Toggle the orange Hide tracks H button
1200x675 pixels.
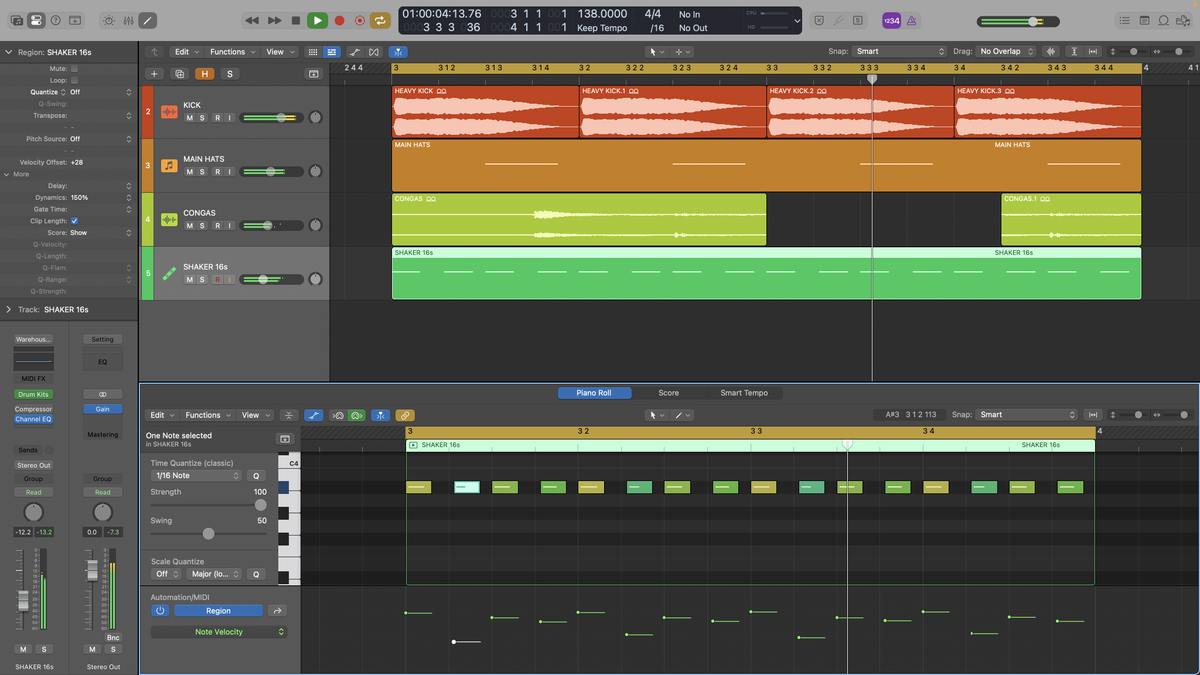204,74
